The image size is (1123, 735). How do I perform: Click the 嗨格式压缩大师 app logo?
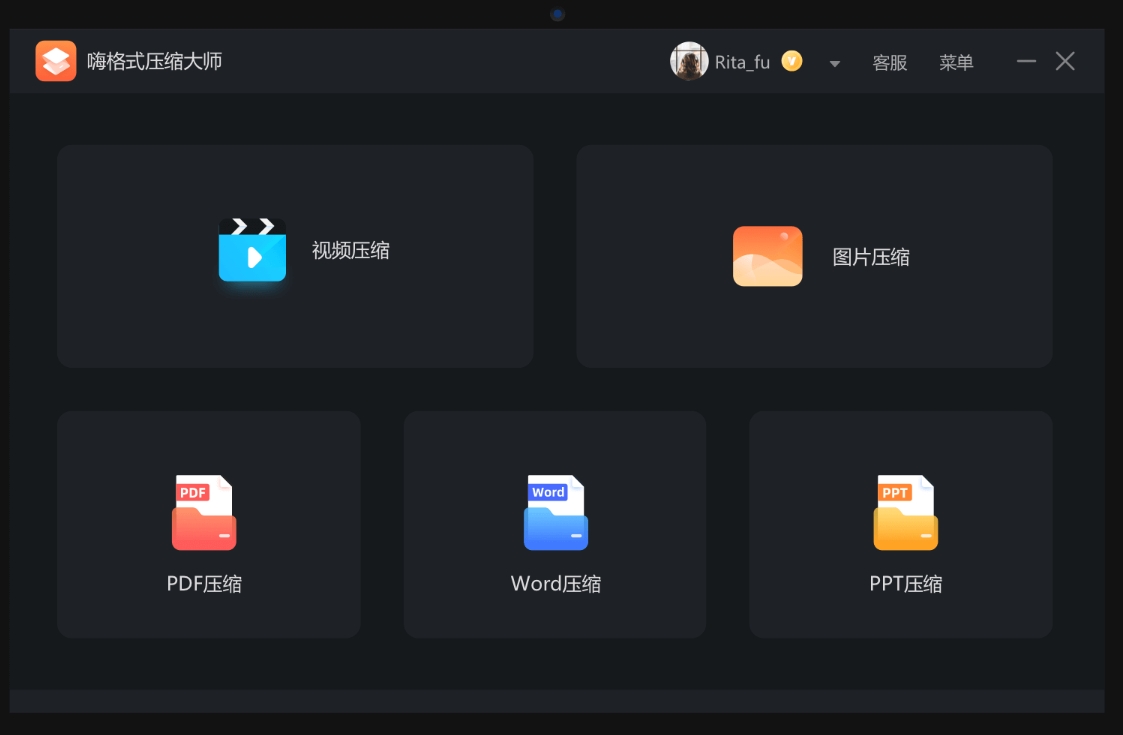tap(56, 60)
